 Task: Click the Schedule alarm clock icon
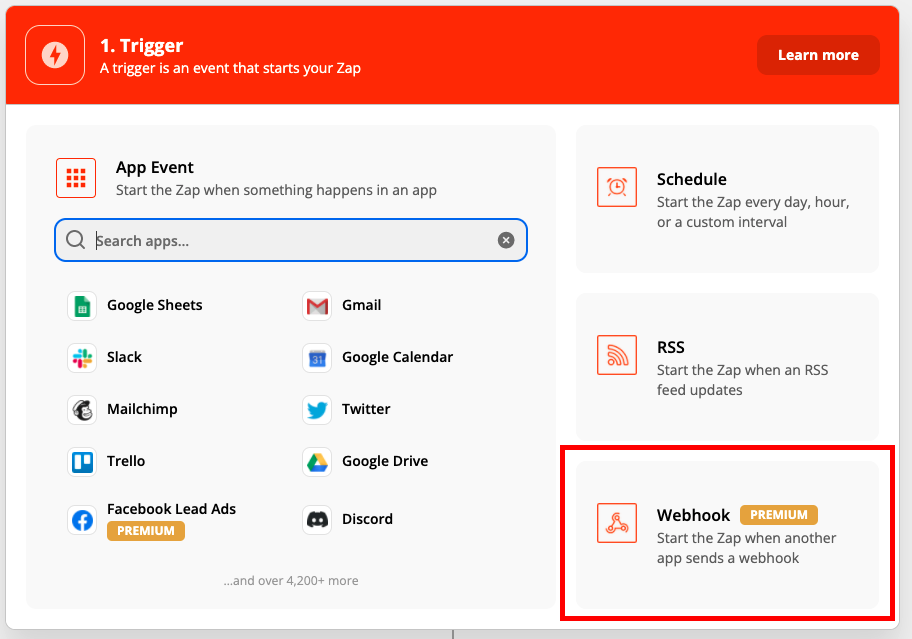617,187
